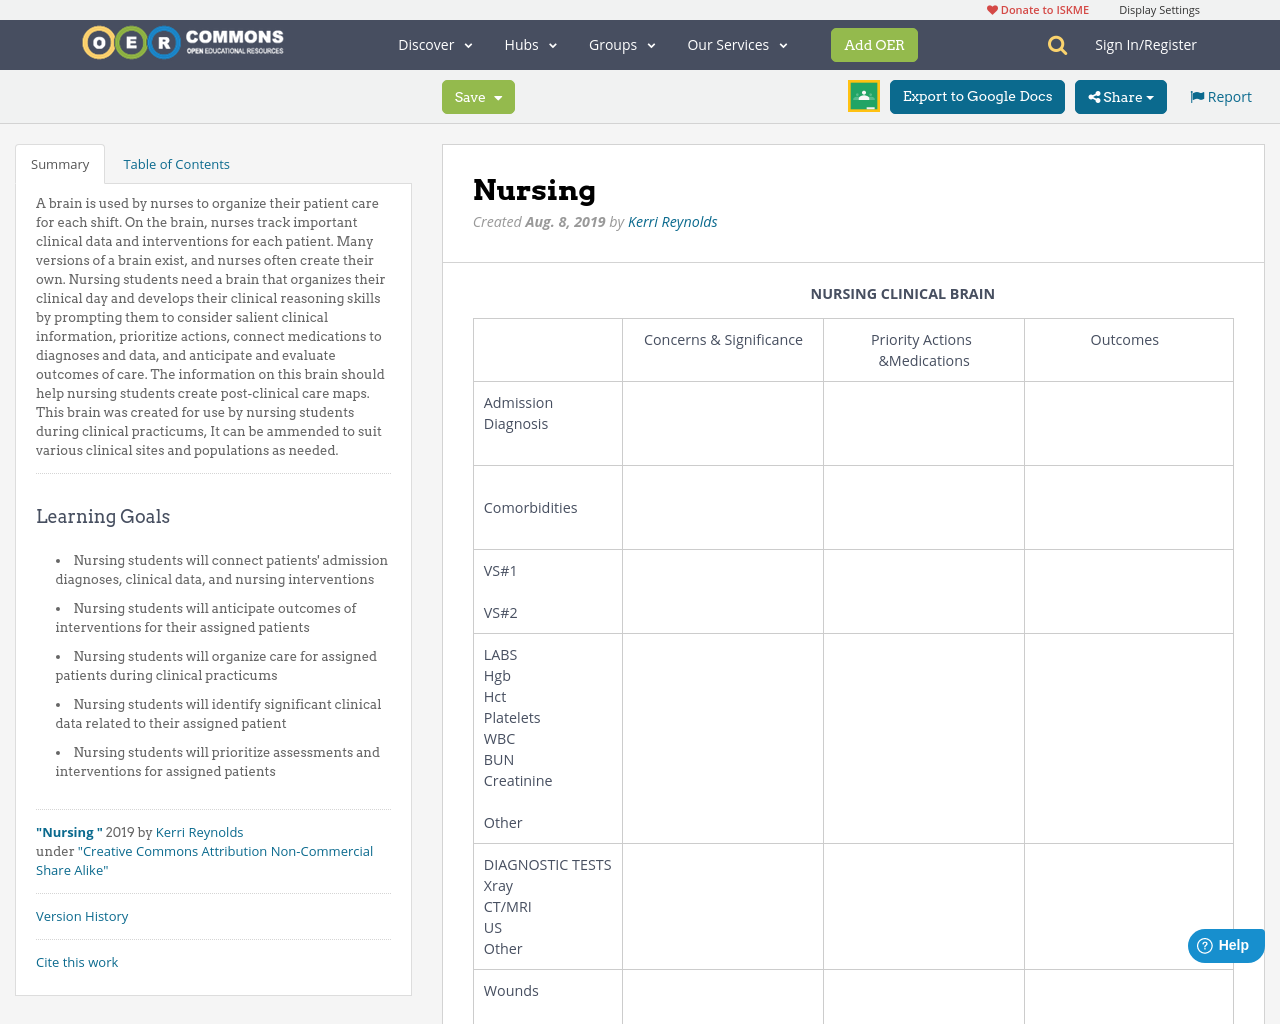
Task: Select the Summary tab
Action: 59,163
